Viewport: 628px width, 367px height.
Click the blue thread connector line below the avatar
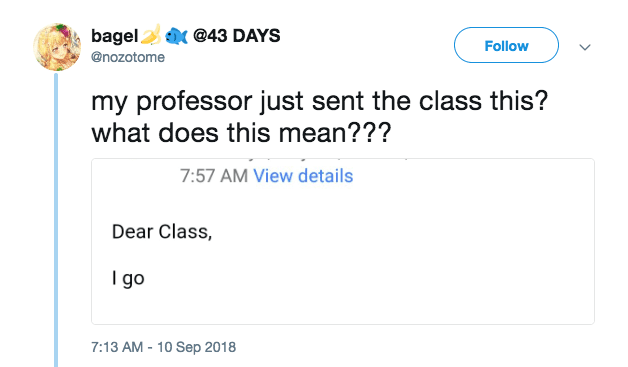coord(56,220)
